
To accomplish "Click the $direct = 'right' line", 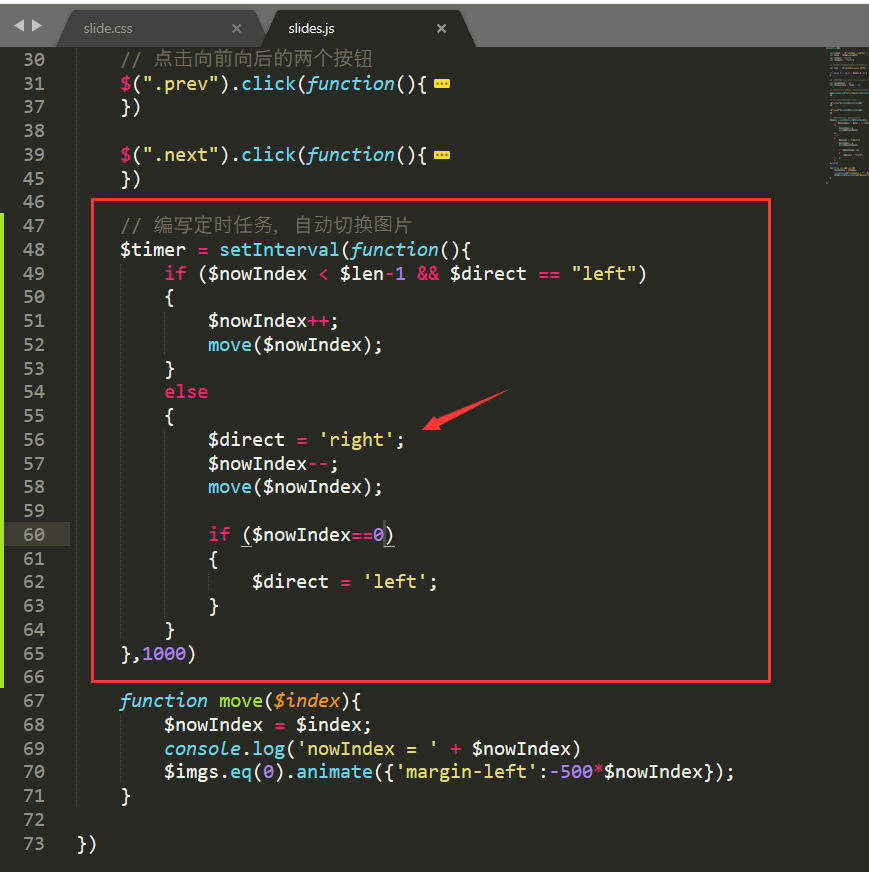I will 306,440.
